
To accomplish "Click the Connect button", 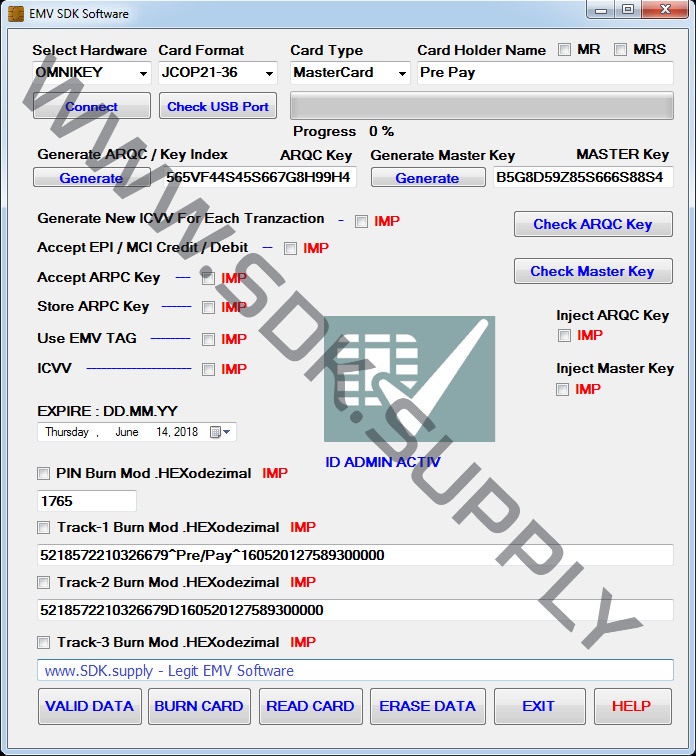I will tap(92, 106).
